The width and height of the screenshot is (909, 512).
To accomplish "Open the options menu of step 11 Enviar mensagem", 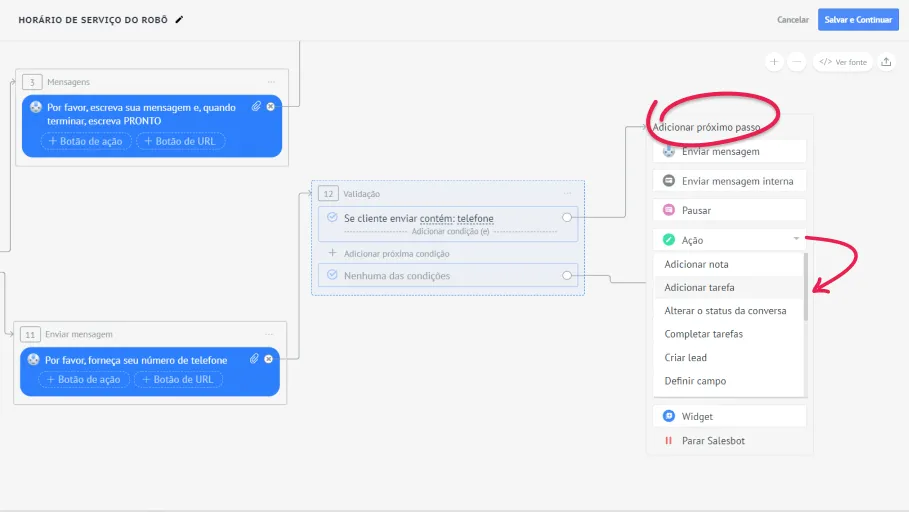I will (269, 334).
